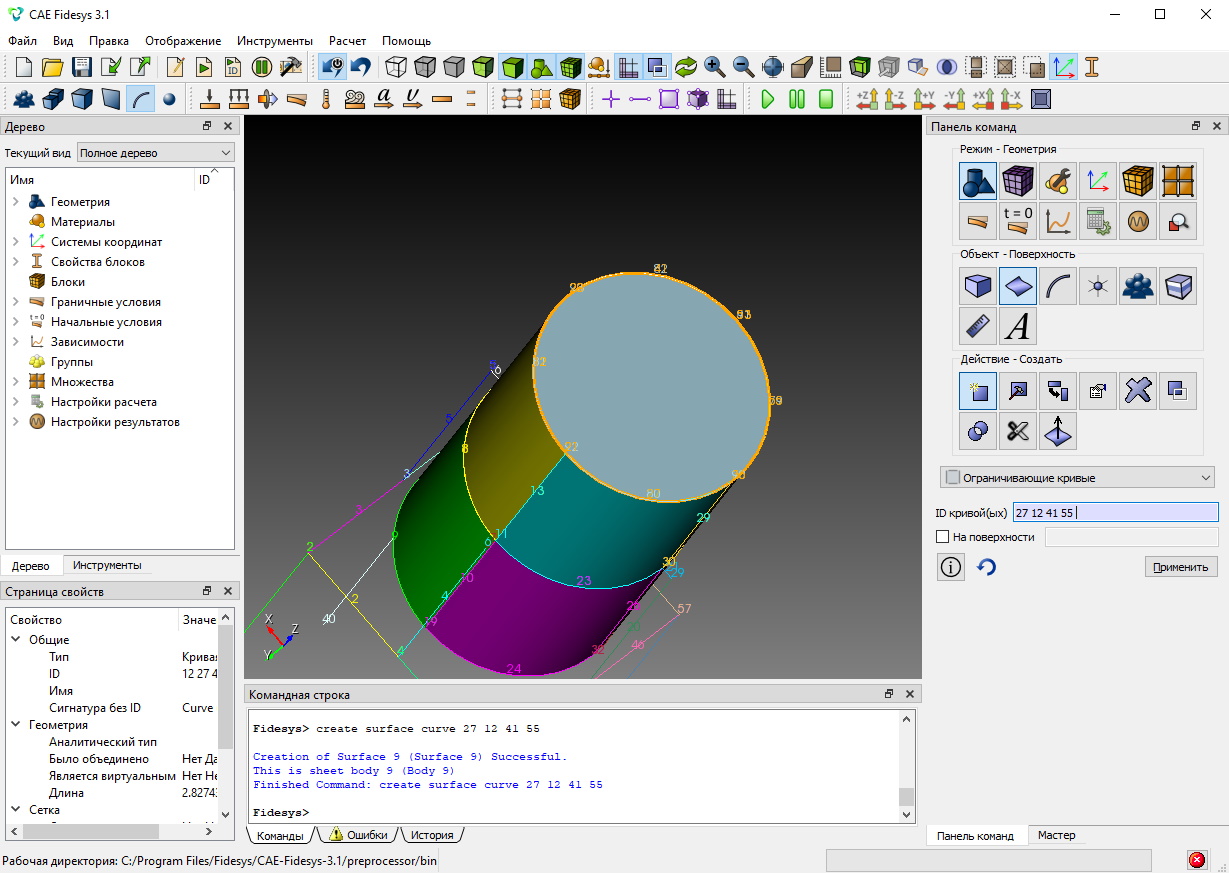Click the scissors cut action icon
This screenshot has height=873, width=1229.
(1018, 431)
